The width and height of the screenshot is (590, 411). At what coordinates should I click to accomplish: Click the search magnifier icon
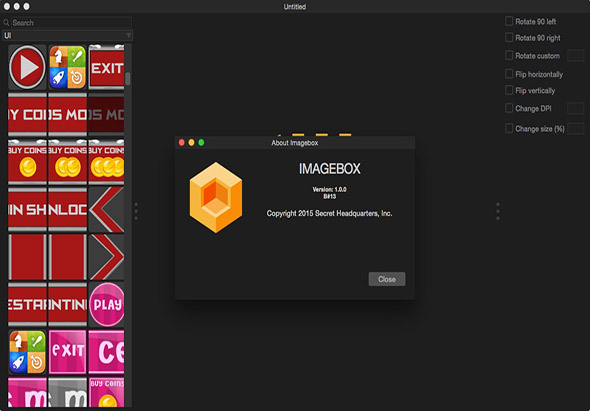click(6, 23)
